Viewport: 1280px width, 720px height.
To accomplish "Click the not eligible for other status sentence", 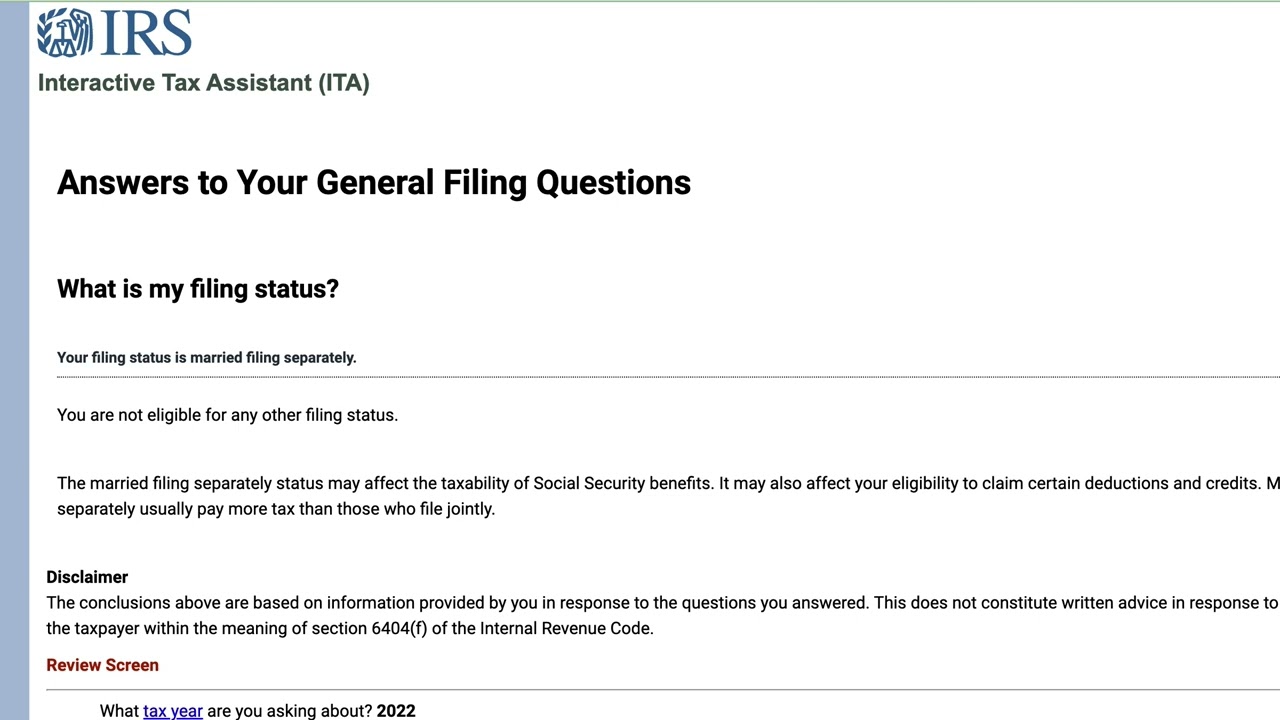I will pyautogui.click(x=227, y=415).
